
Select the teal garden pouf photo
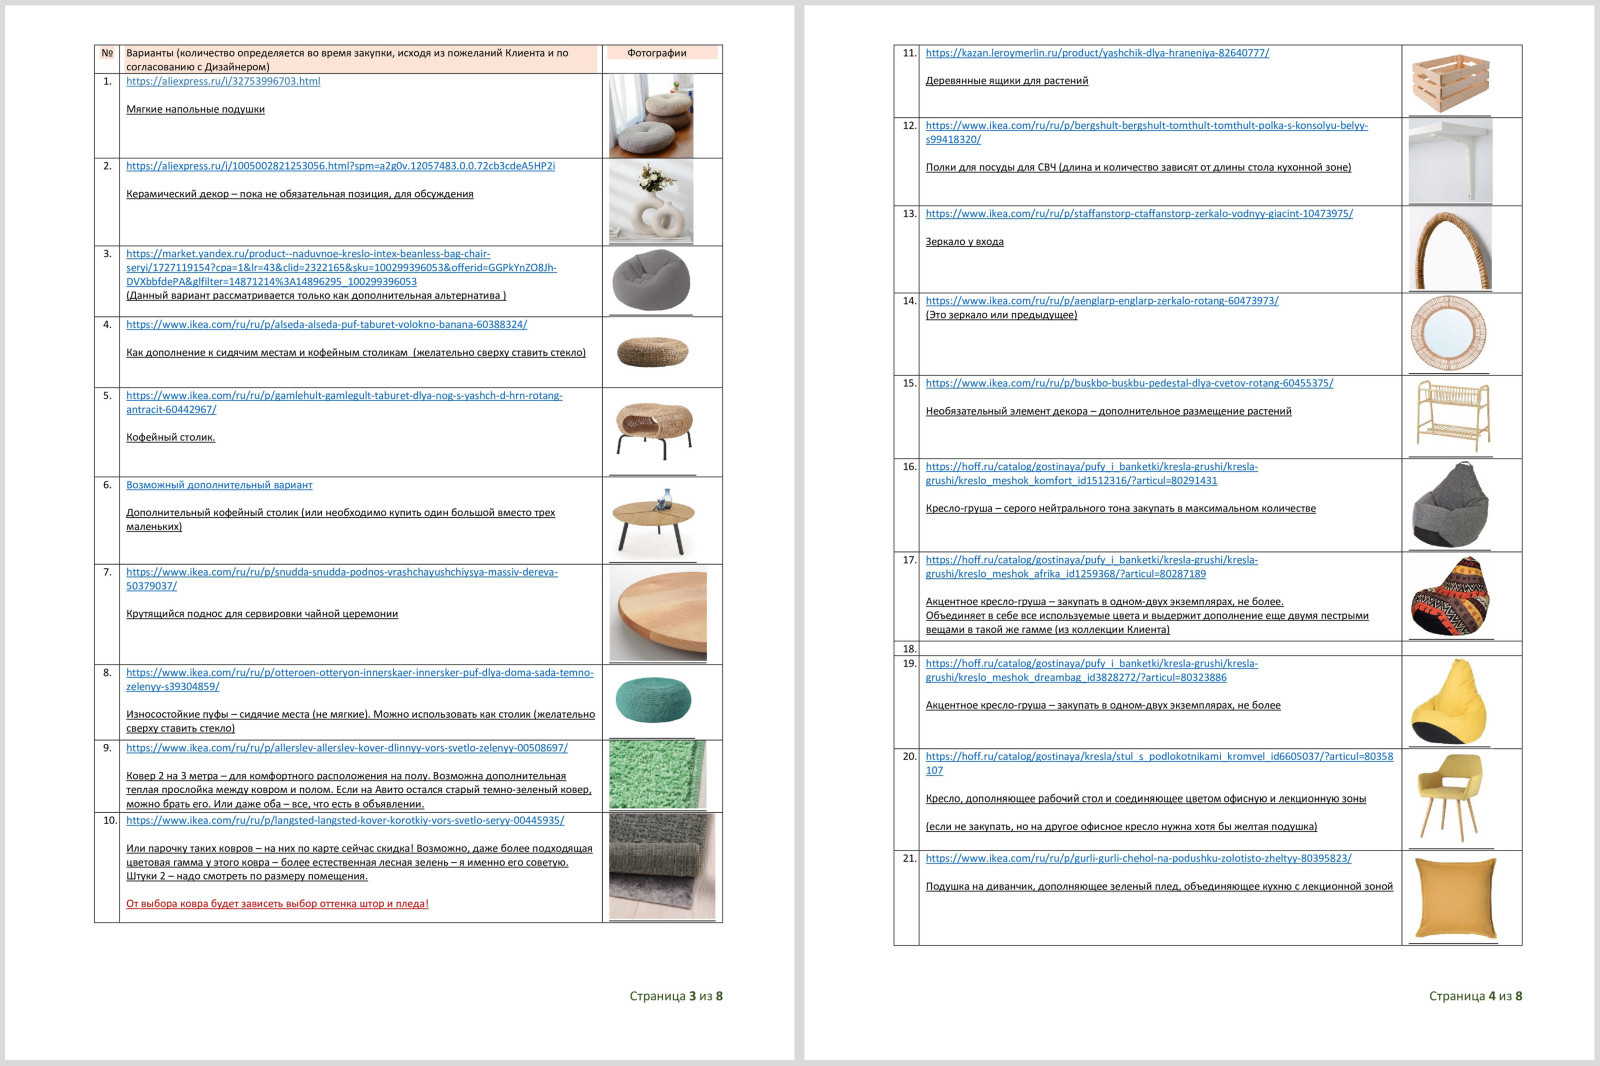653,699
